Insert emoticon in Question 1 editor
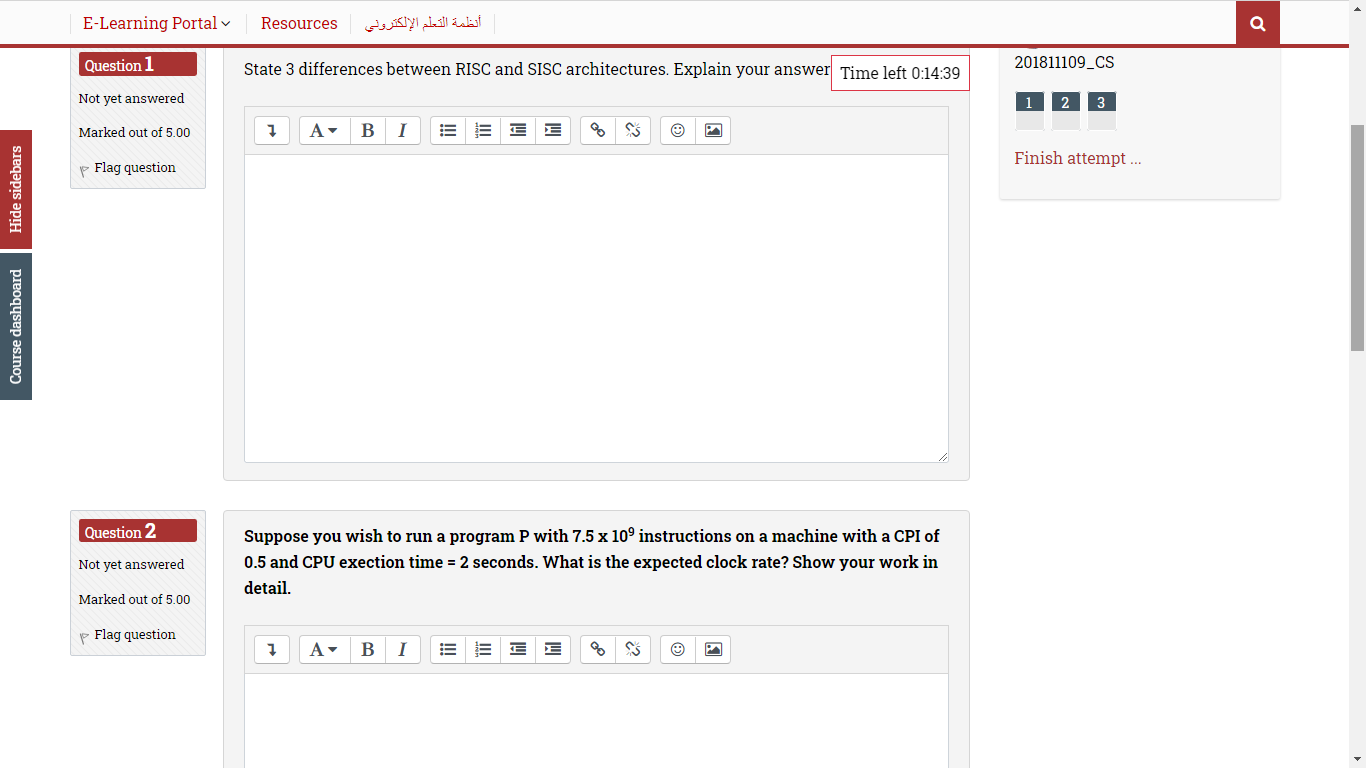 coord(678,130)
